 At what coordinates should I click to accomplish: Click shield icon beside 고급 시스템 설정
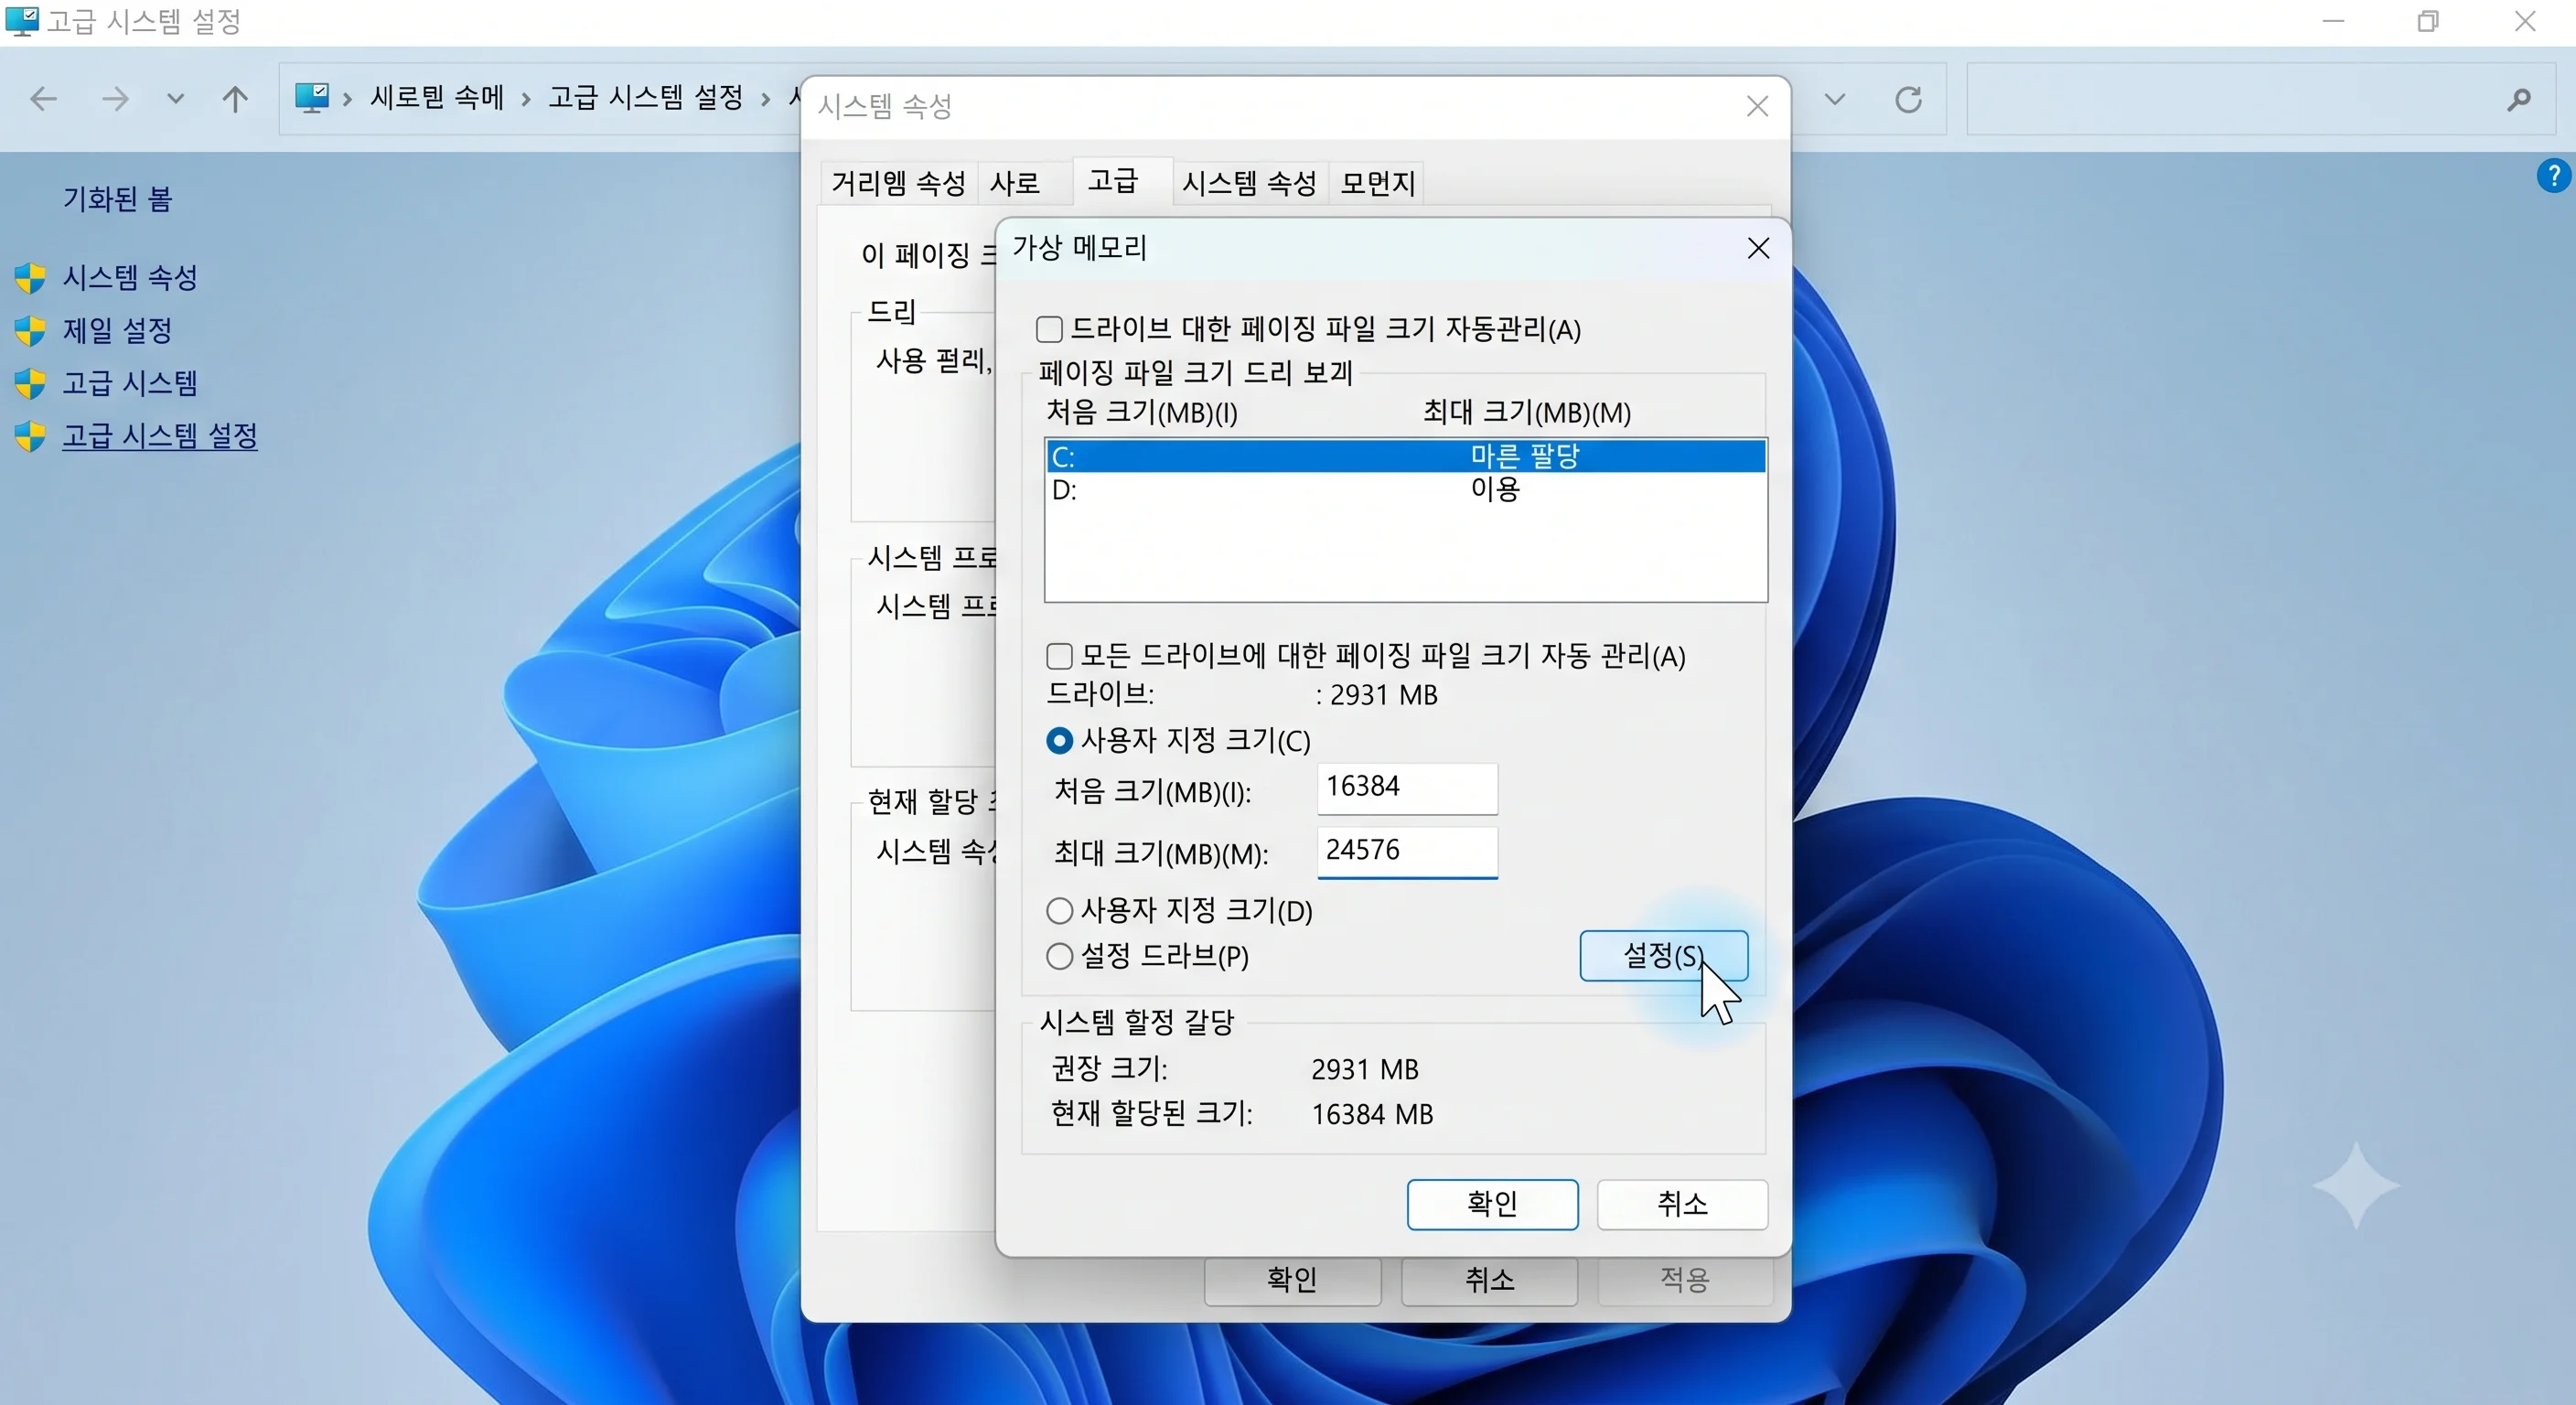[31, 436]
